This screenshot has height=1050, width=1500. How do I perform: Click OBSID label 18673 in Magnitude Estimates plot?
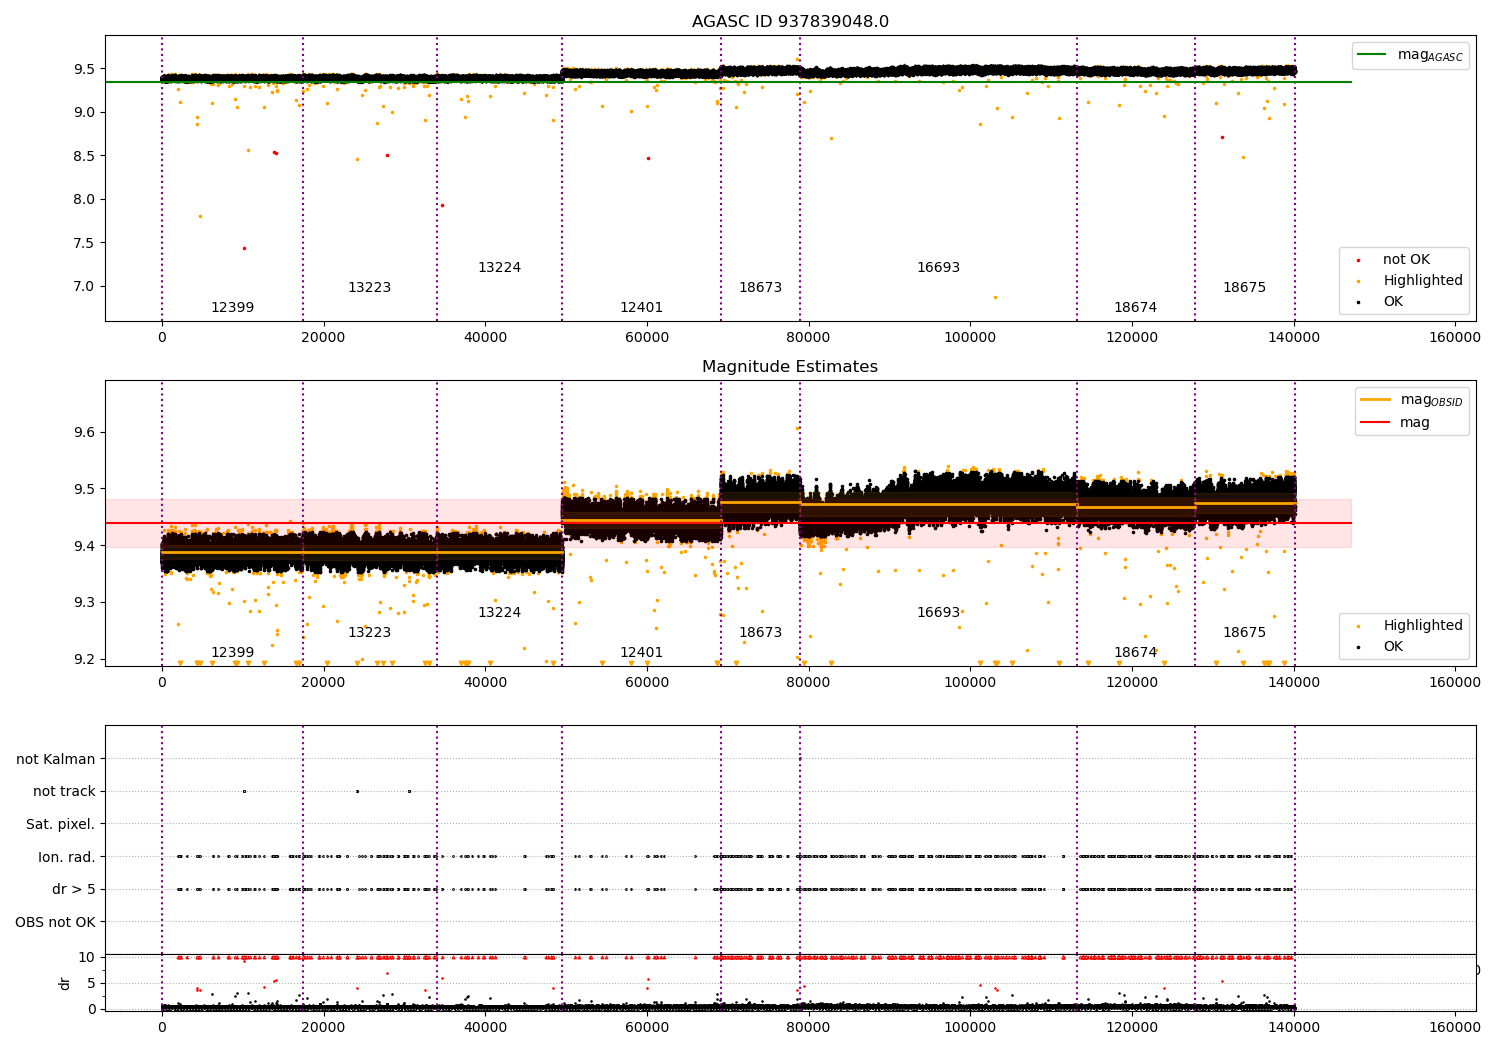[760, 633]
